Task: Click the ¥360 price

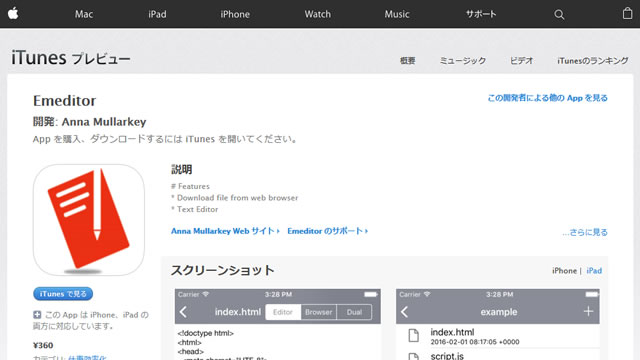Action: [x=43, y=345]
